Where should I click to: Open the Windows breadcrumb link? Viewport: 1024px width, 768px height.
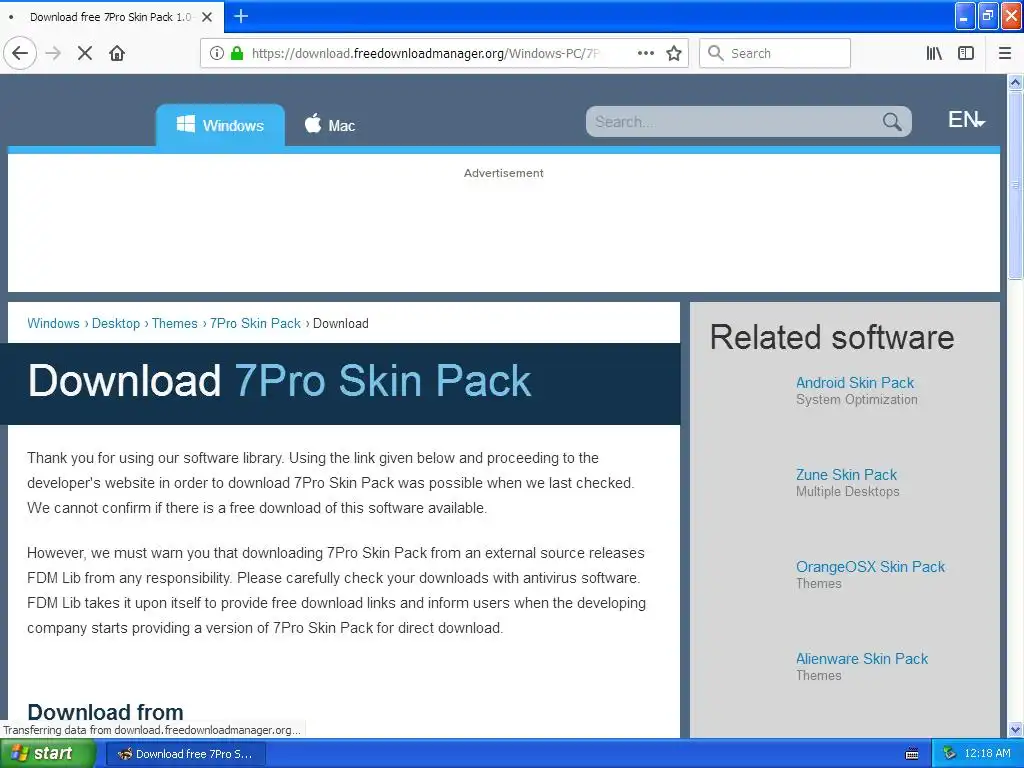point(54,323)
